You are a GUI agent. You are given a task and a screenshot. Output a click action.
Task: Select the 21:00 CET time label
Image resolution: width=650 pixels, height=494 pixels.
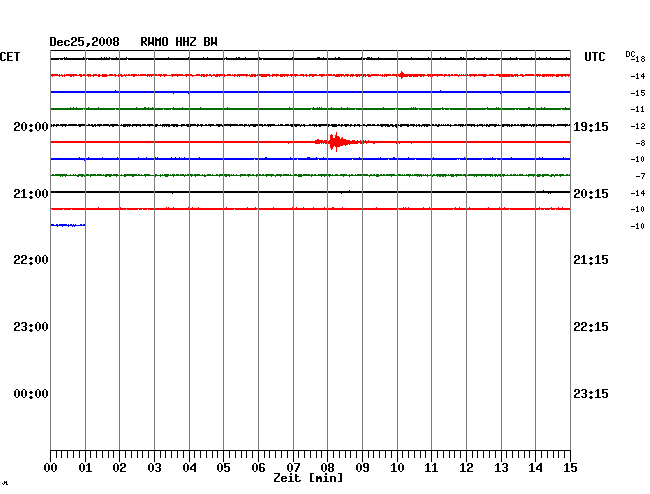click(31, 194)
